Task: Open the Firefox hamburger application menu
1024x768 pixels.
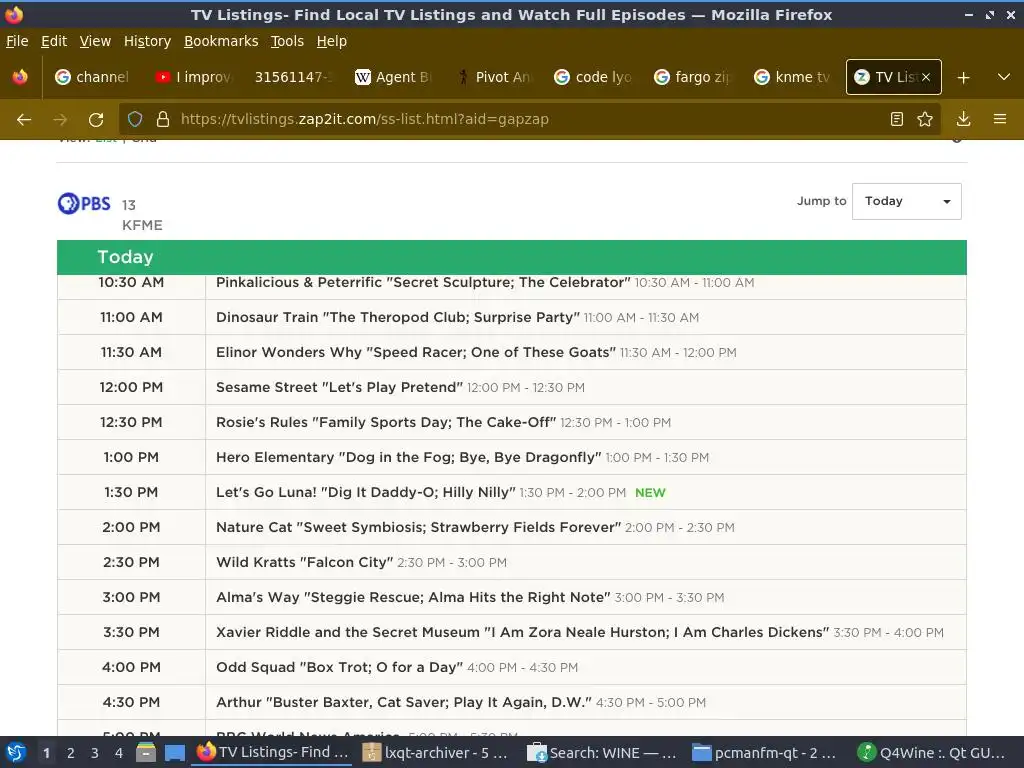Action: click(1000, 119)
